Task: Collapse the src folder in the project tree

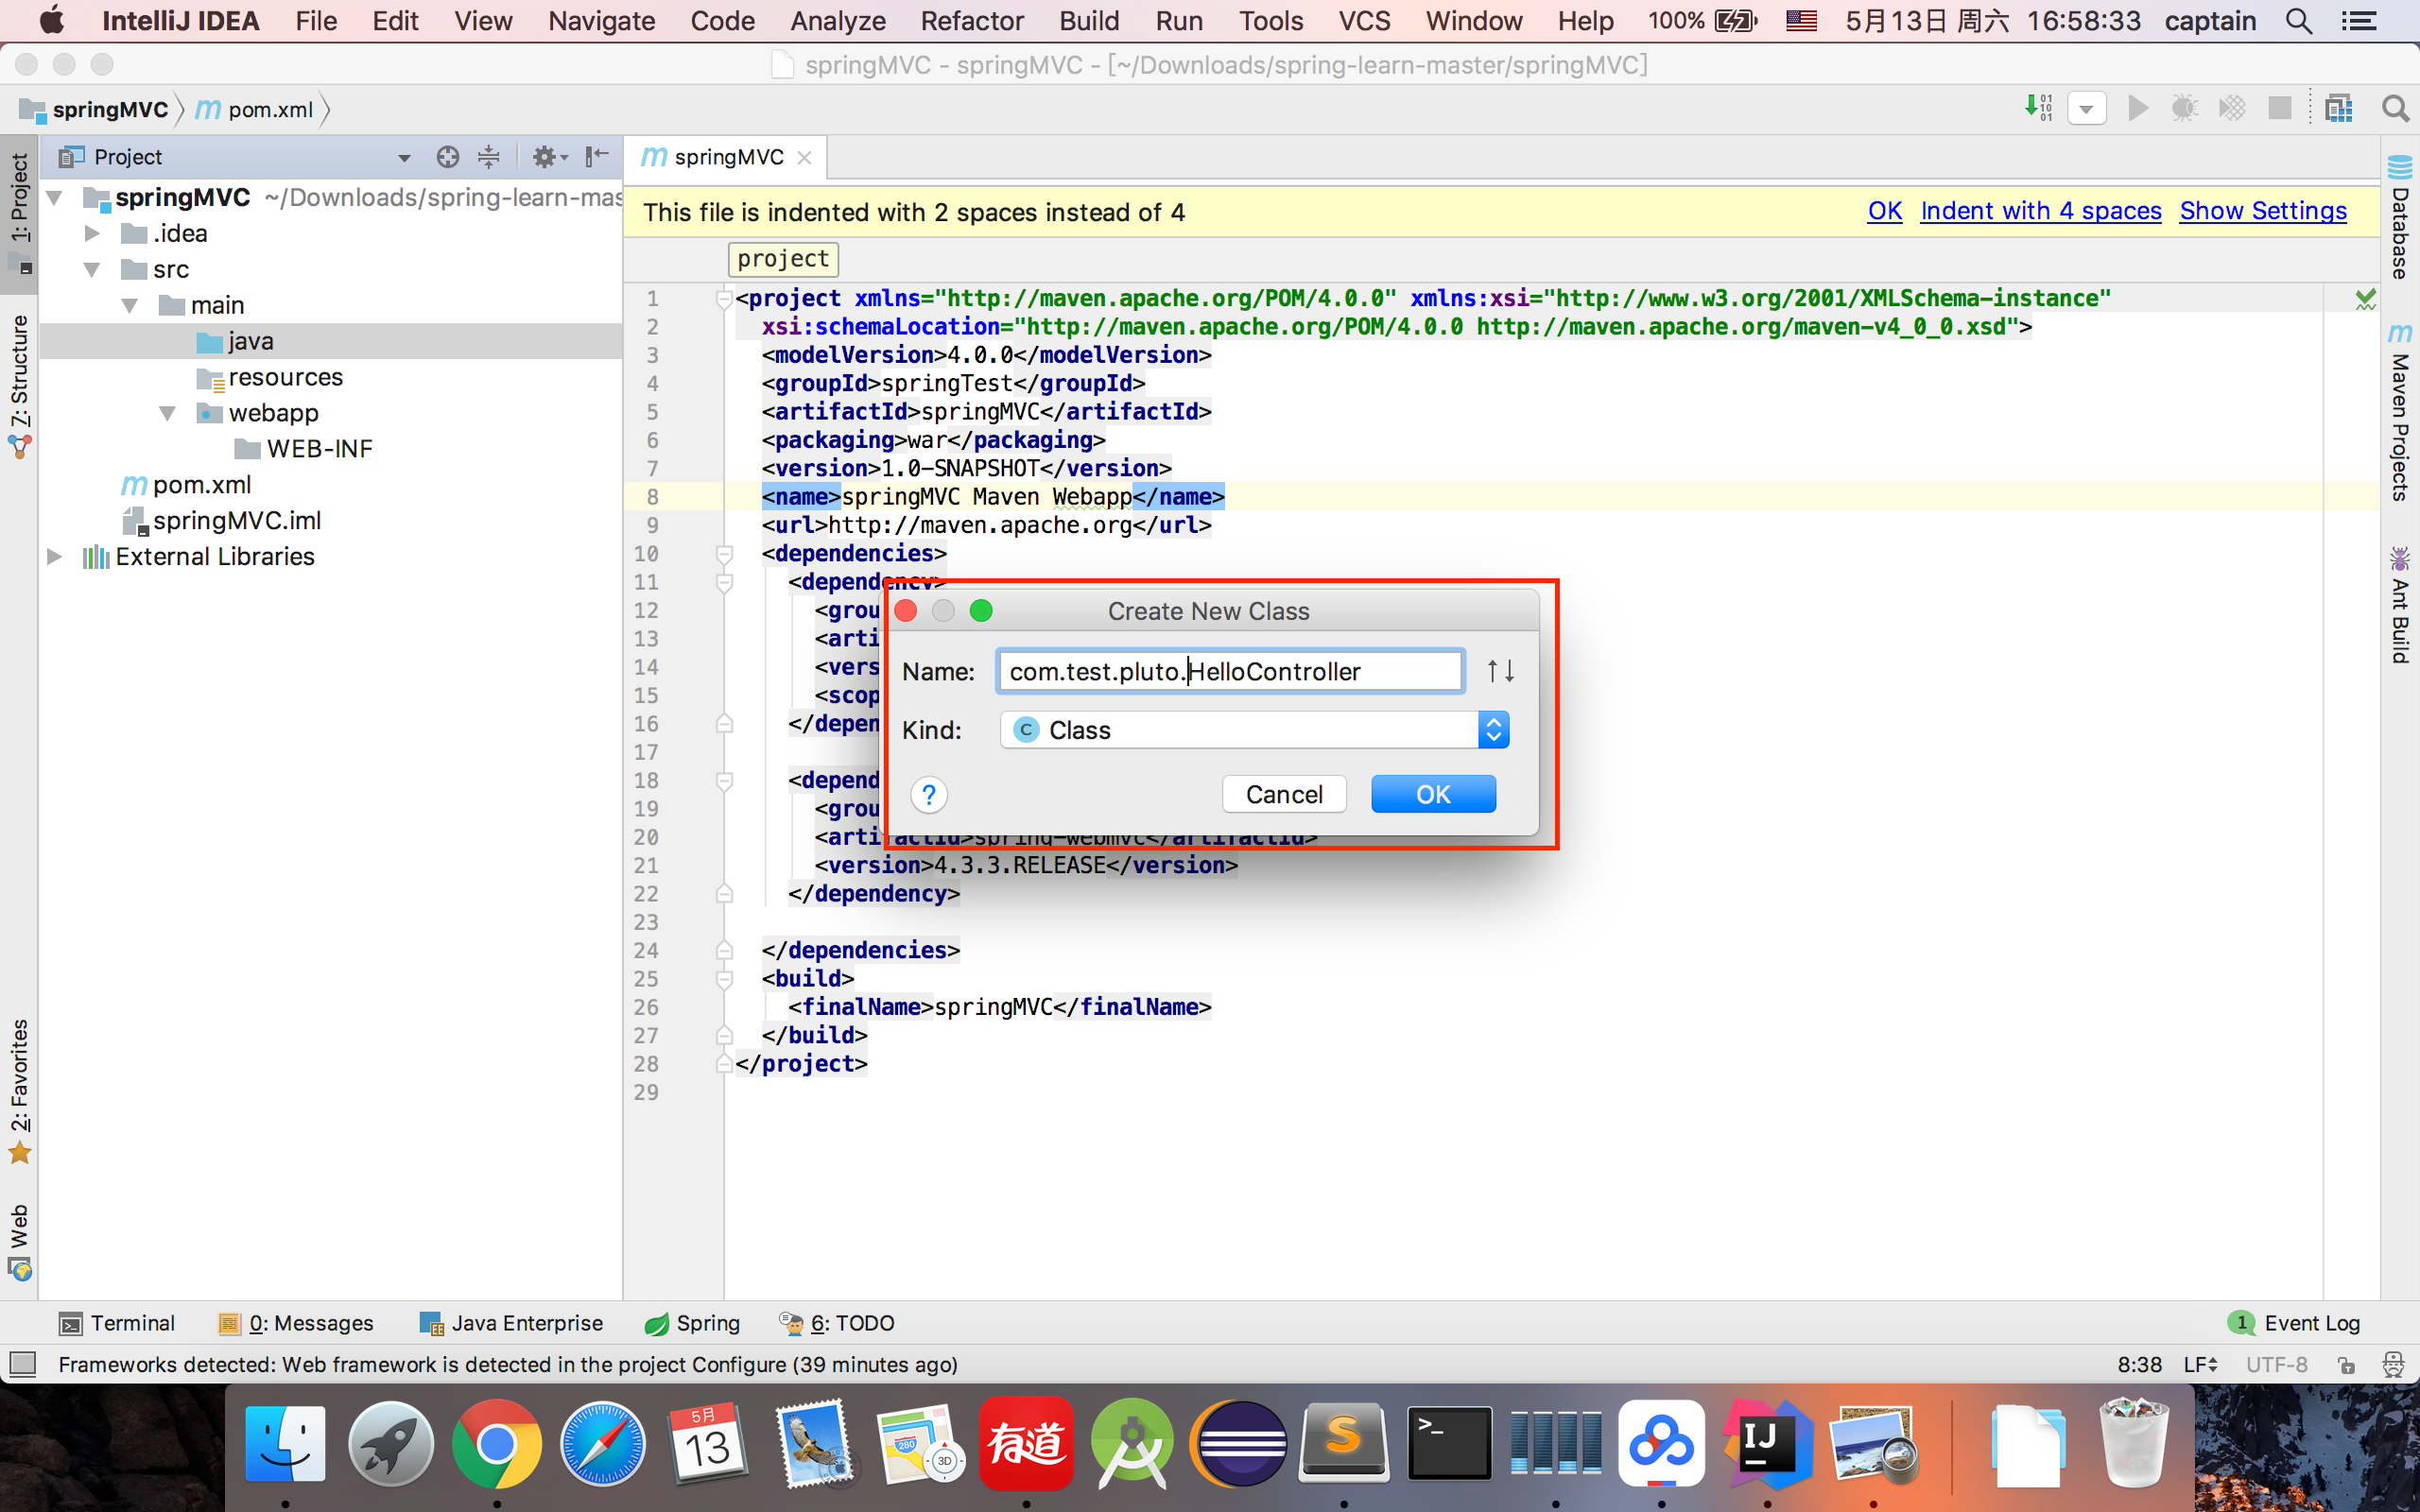Action: click(92, 268)
